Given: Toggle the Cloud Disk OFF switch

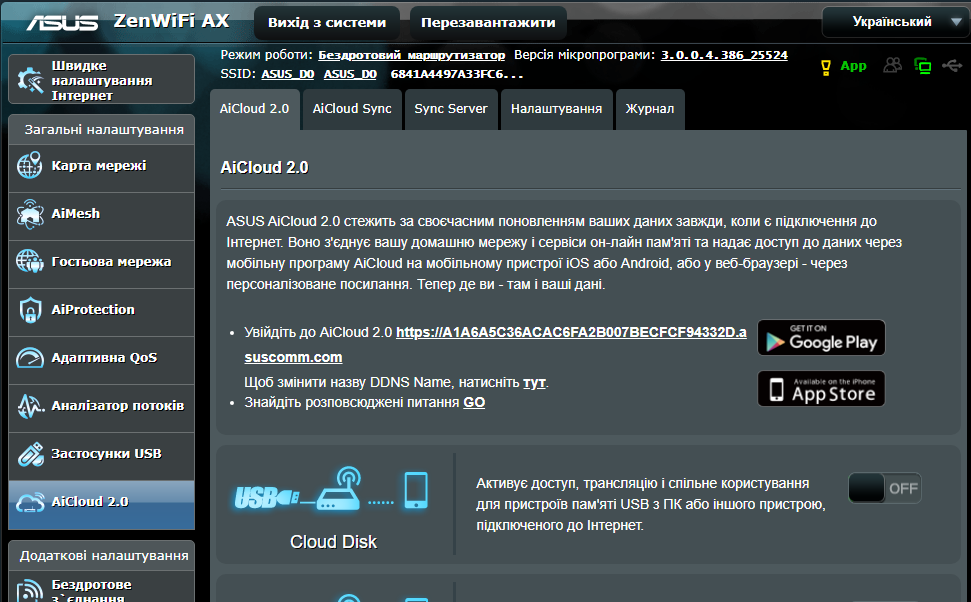Looking at the screenshot, I should click(x=884, y=488).
